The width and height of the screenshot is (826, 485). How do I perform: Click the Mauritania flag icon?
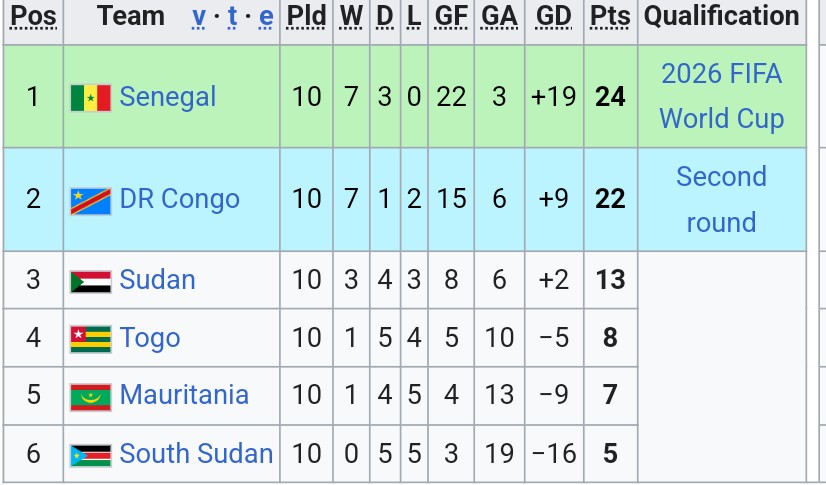coord(90,397)
